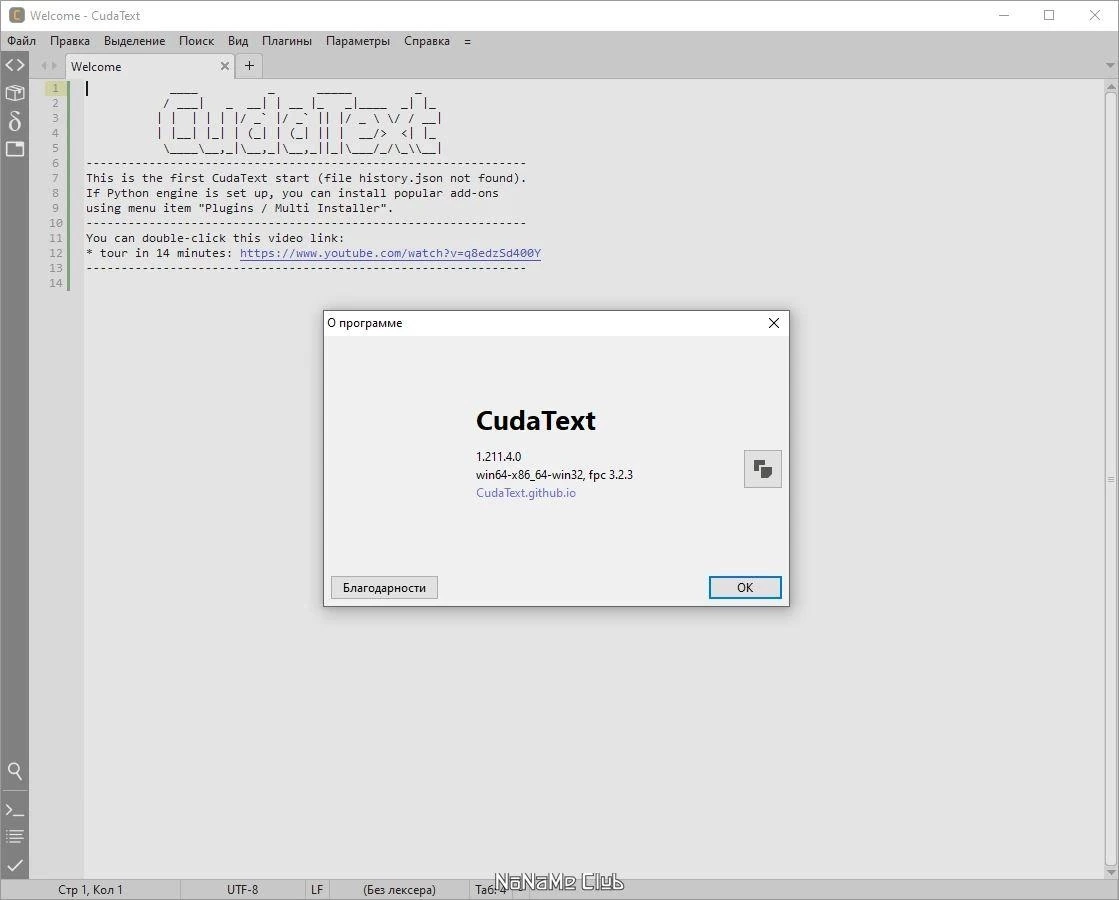This screenshot has width=1119, height=900.
Task: Click vertical scrollbar down arrow
Action: pos(1111,871)
